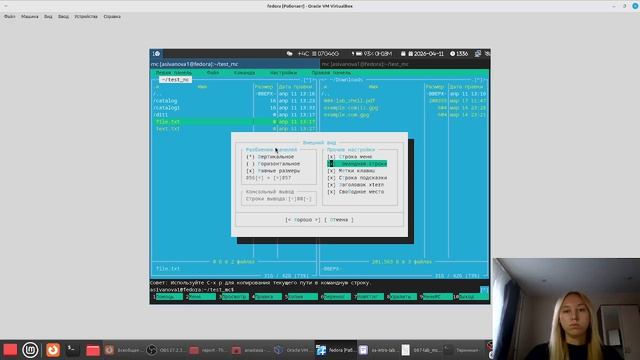Toggle the Строка меню checkbox
640x360 pixels.
pyautogui.click(x=350, y=157)
